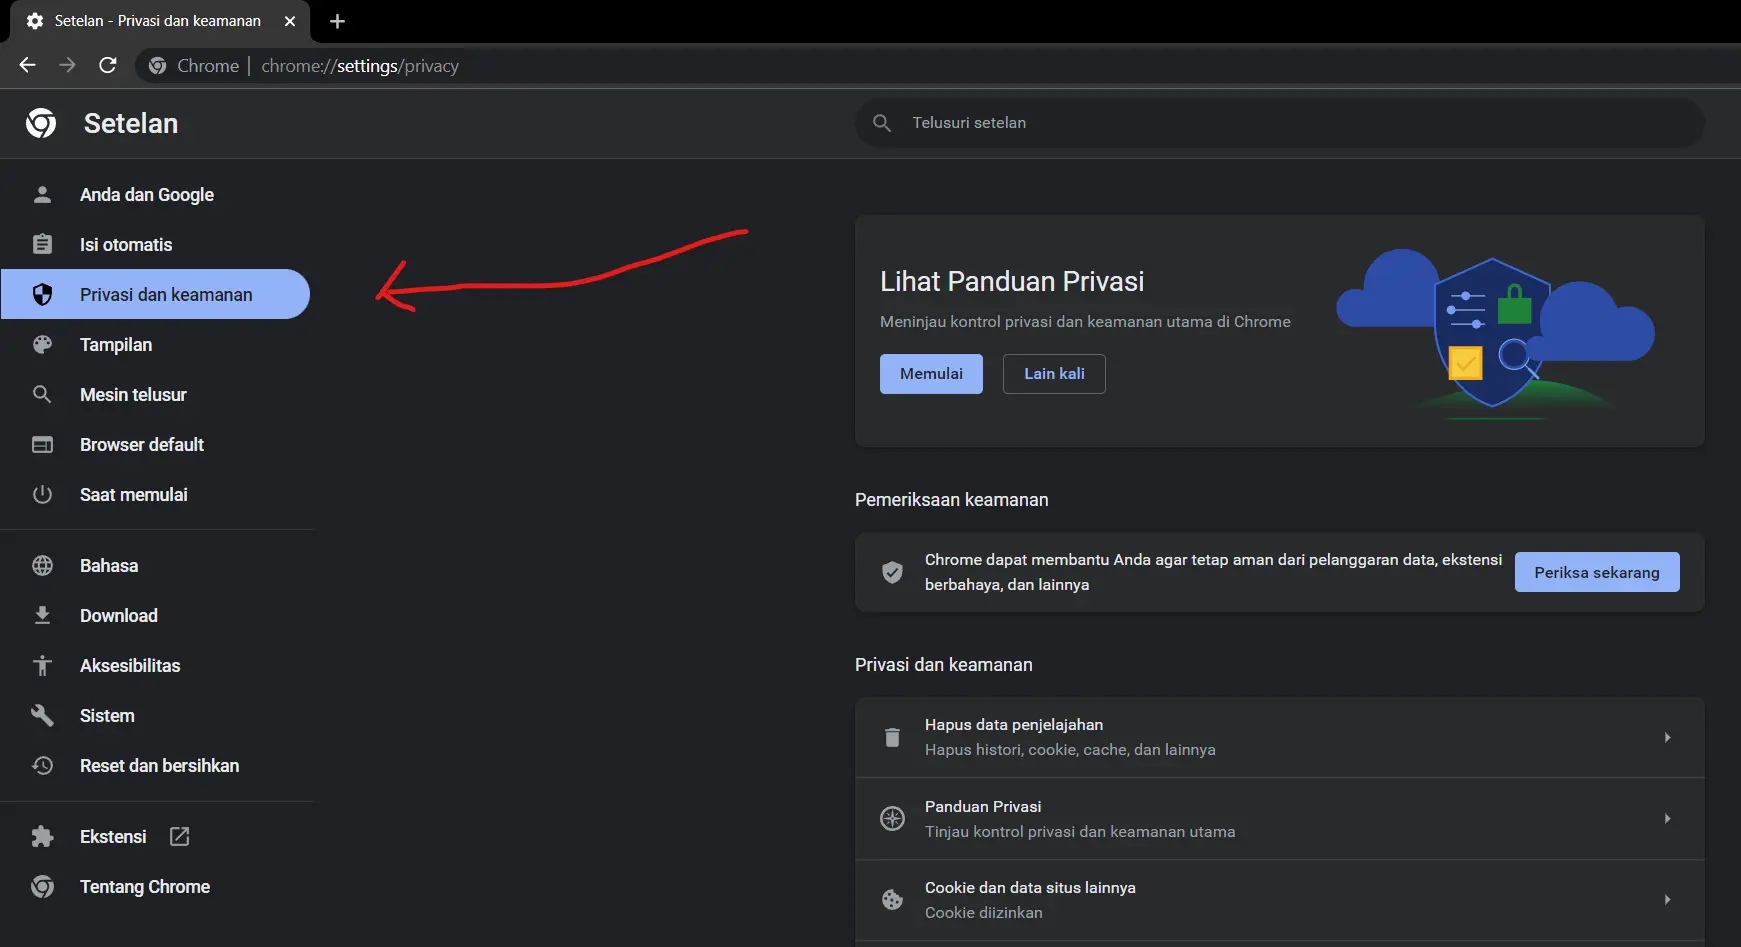Open Browser default section

[142, 444]
